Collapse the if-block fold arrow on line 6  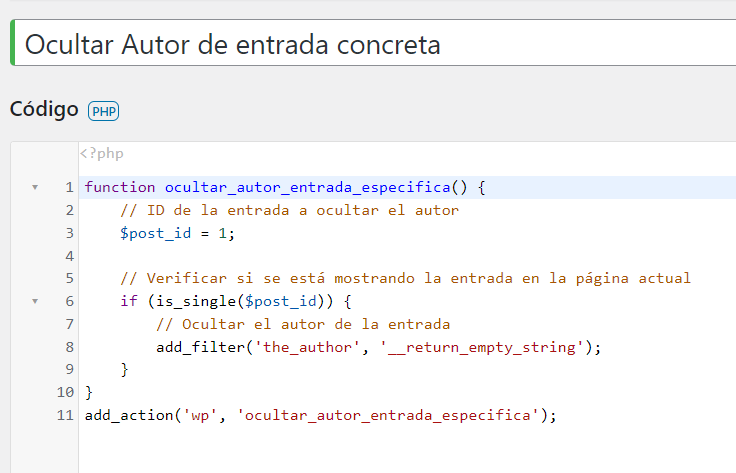(35, 301)
